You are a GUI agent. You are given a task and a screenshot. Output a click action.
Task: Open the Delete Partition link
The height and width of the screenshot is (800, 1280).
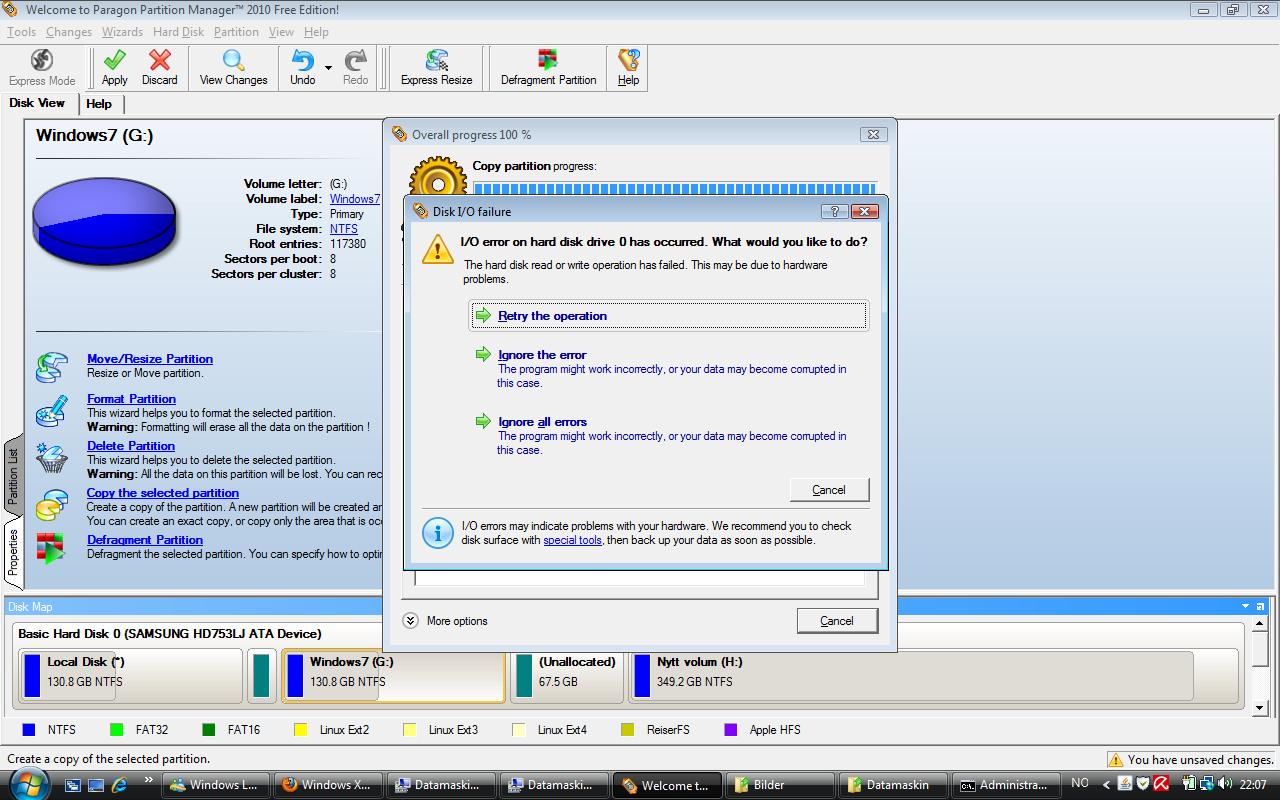(x=131, y=446)
